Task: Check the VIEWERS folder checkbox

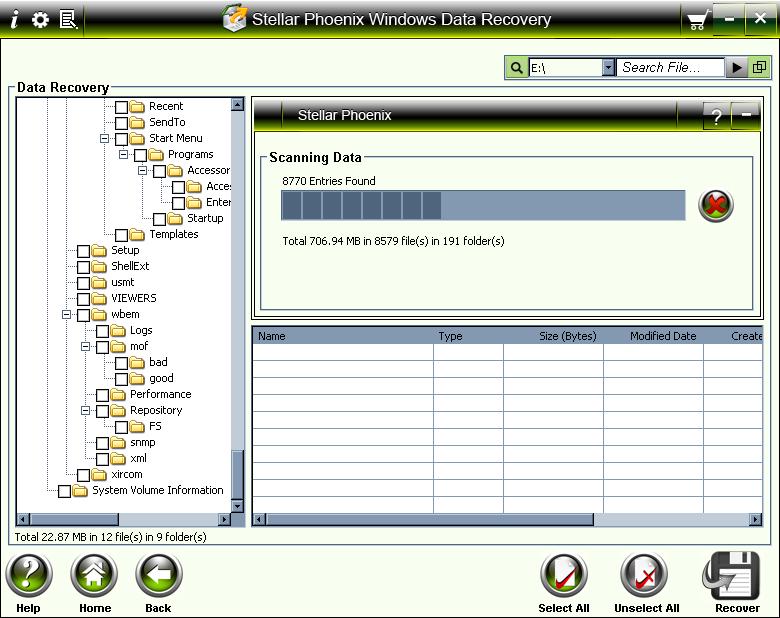Action: coord(84,298)
